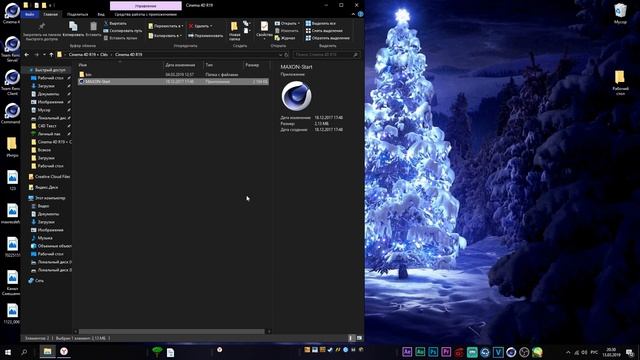
Task: Click the Explorer search field
Action: 326,54
